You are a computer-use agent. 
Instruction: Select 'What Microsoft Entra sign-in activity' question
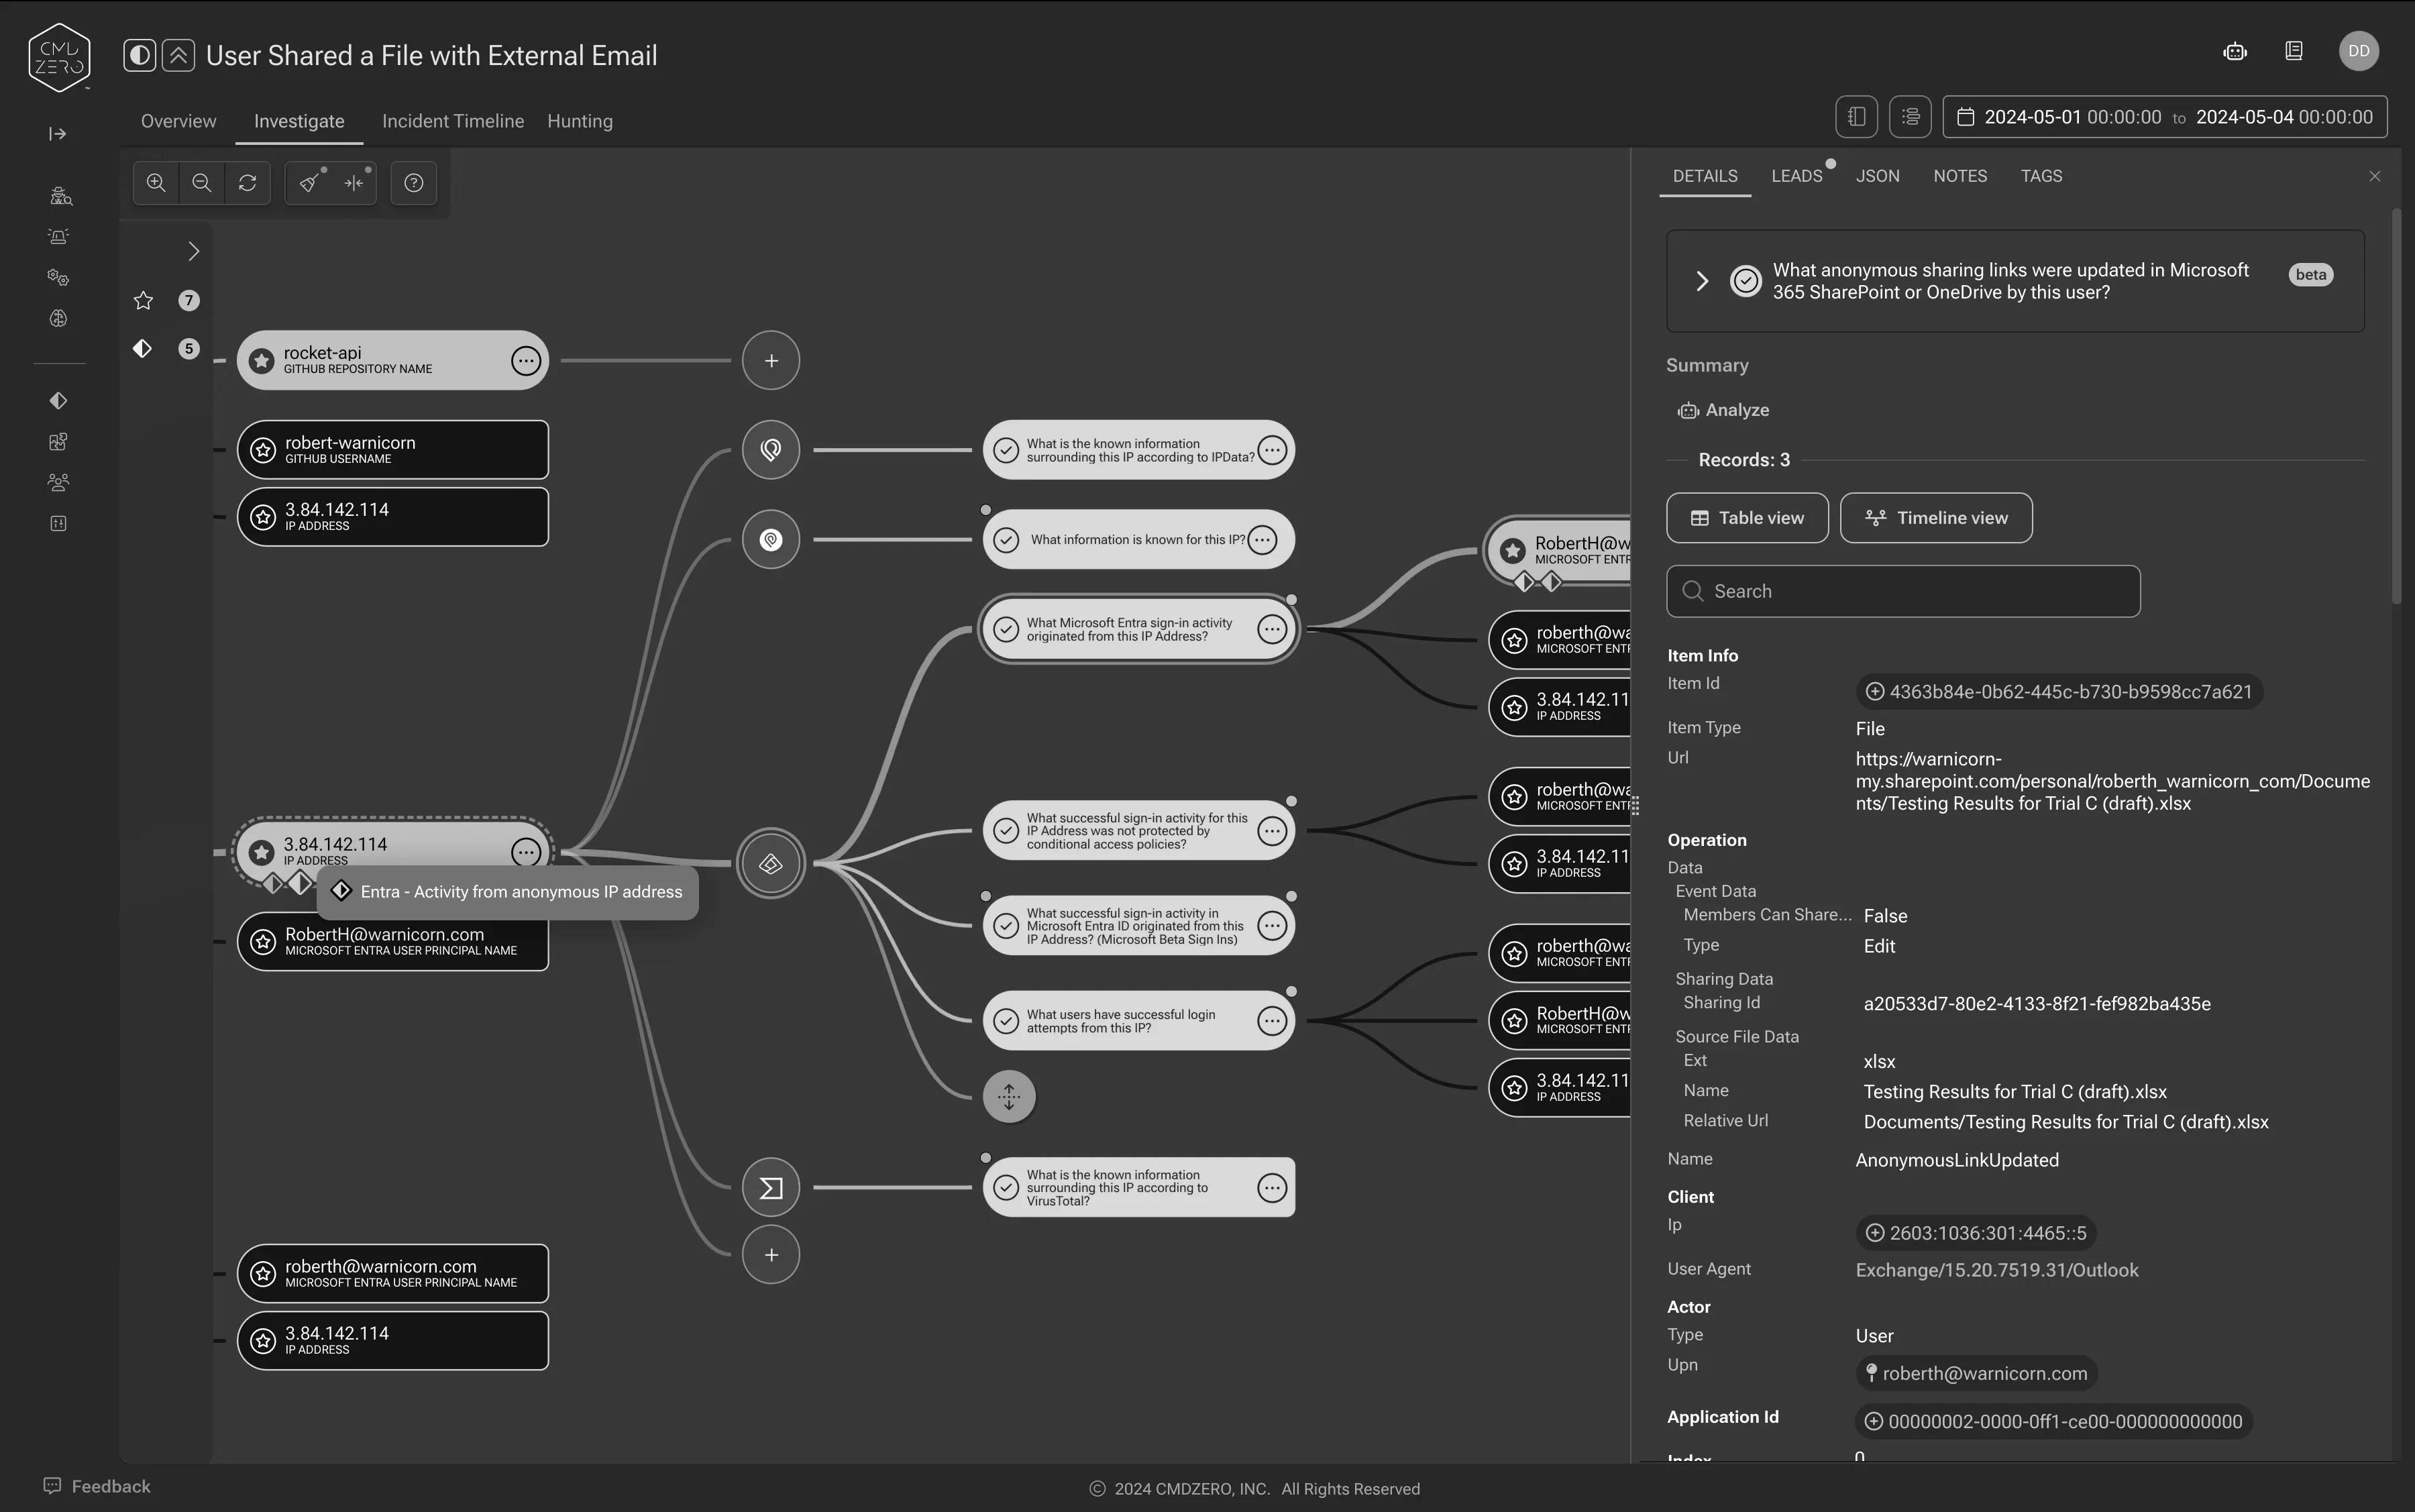[1139, 629]
